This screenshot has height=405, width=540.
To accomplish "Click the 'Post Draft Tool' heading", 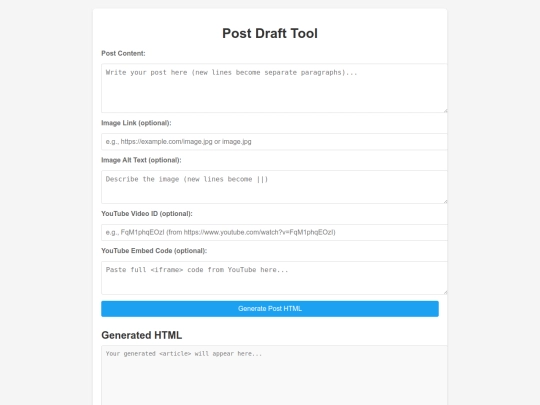I will tap(270, 33).
